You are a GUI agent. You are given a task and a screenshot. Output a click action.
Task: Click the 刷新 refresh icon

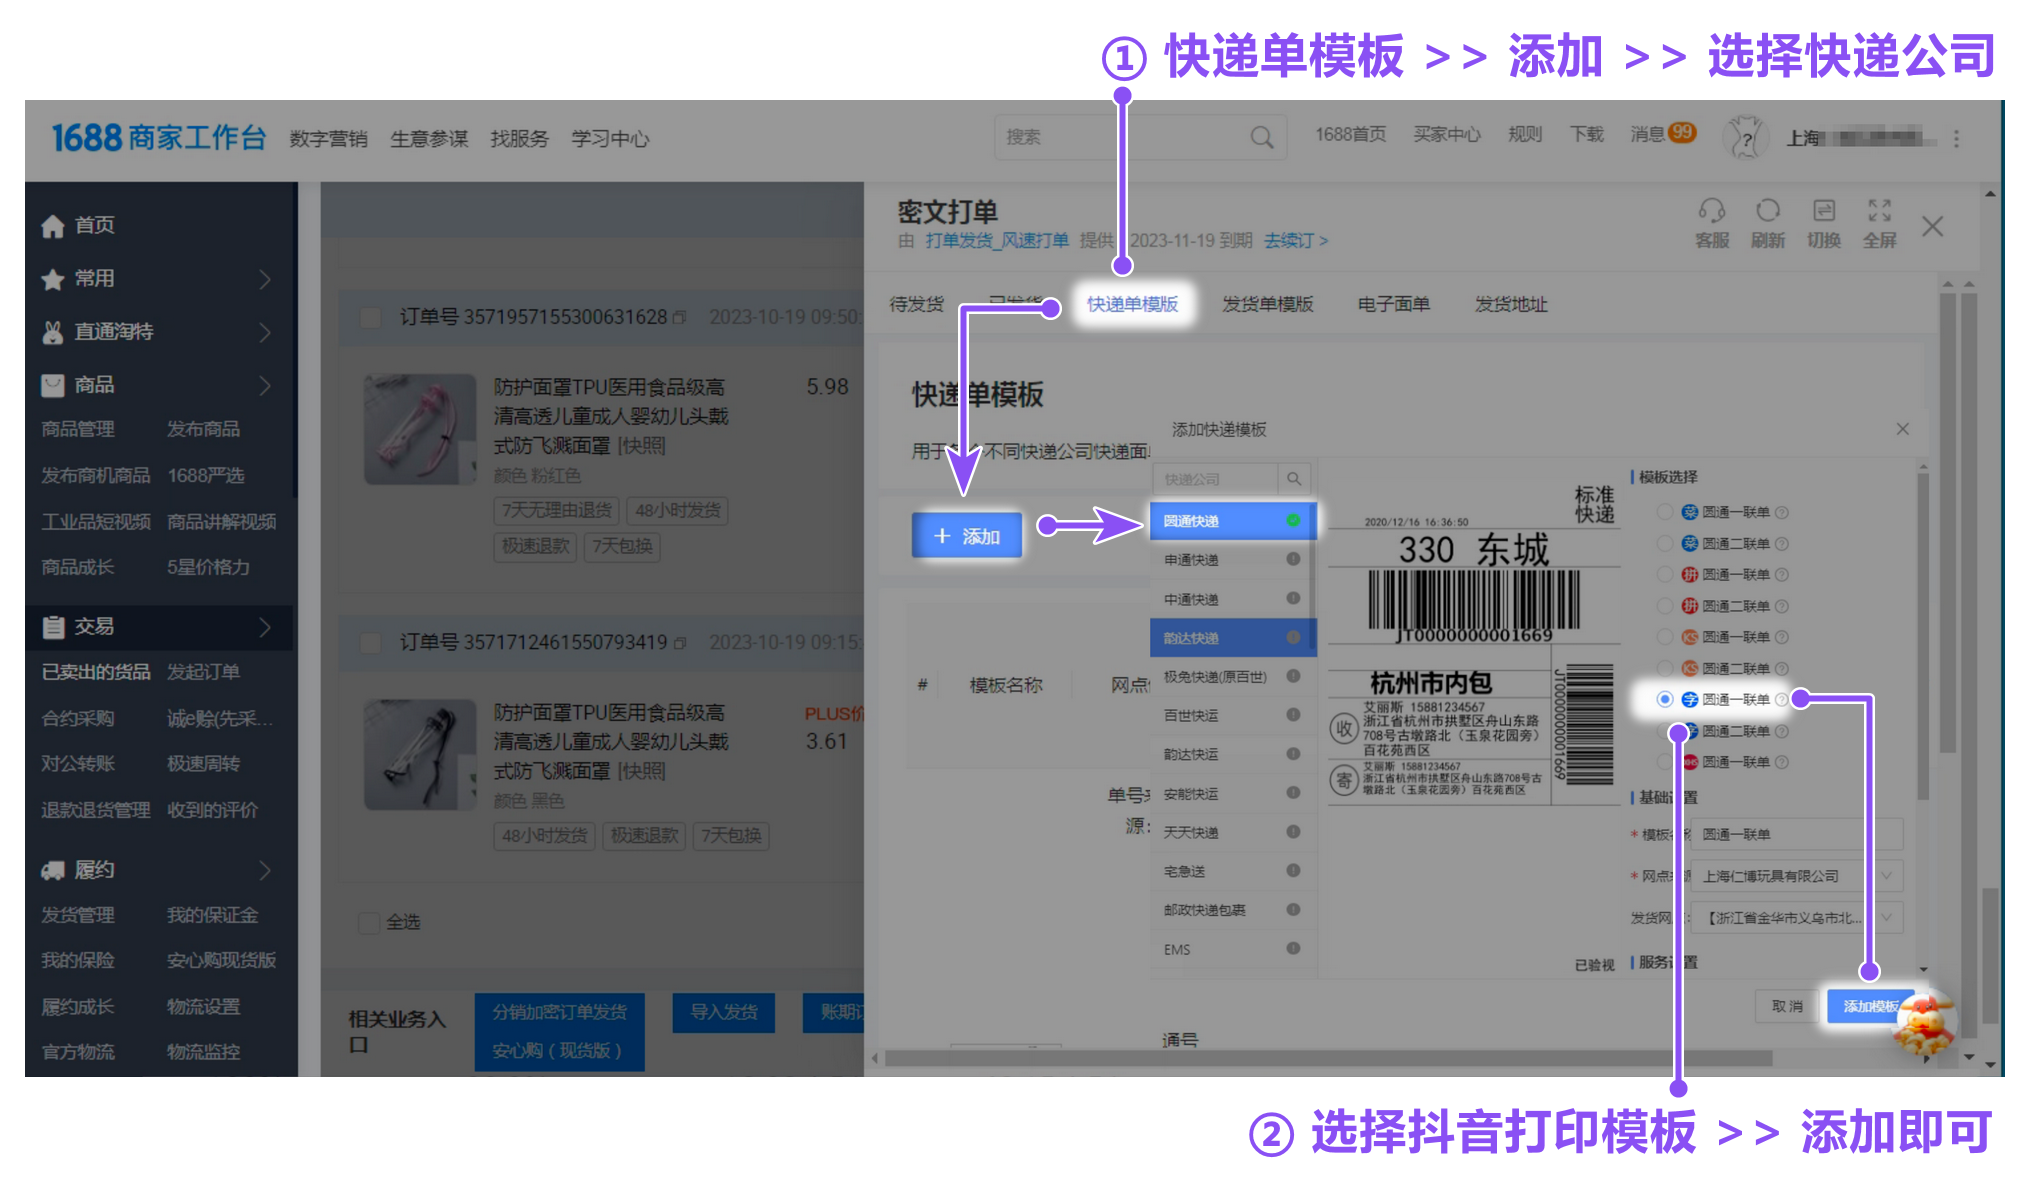[x=1767, y=210]
